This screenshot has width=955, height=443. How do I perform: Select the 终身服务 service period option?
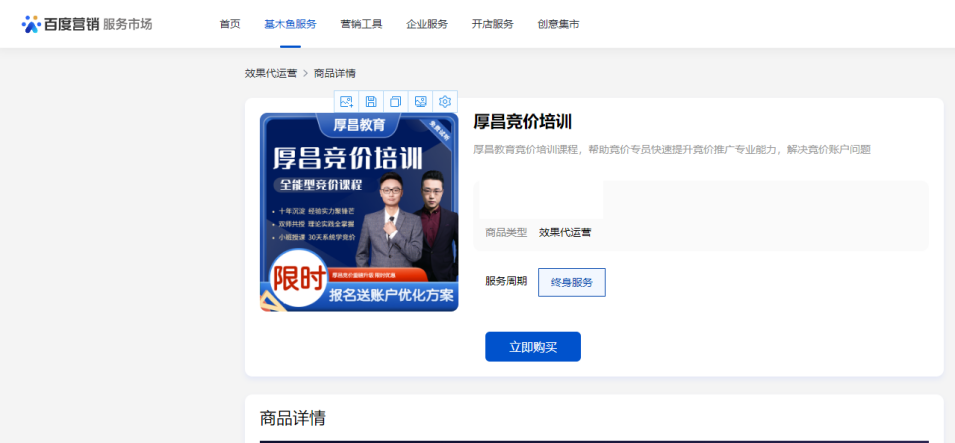[572, 282]
